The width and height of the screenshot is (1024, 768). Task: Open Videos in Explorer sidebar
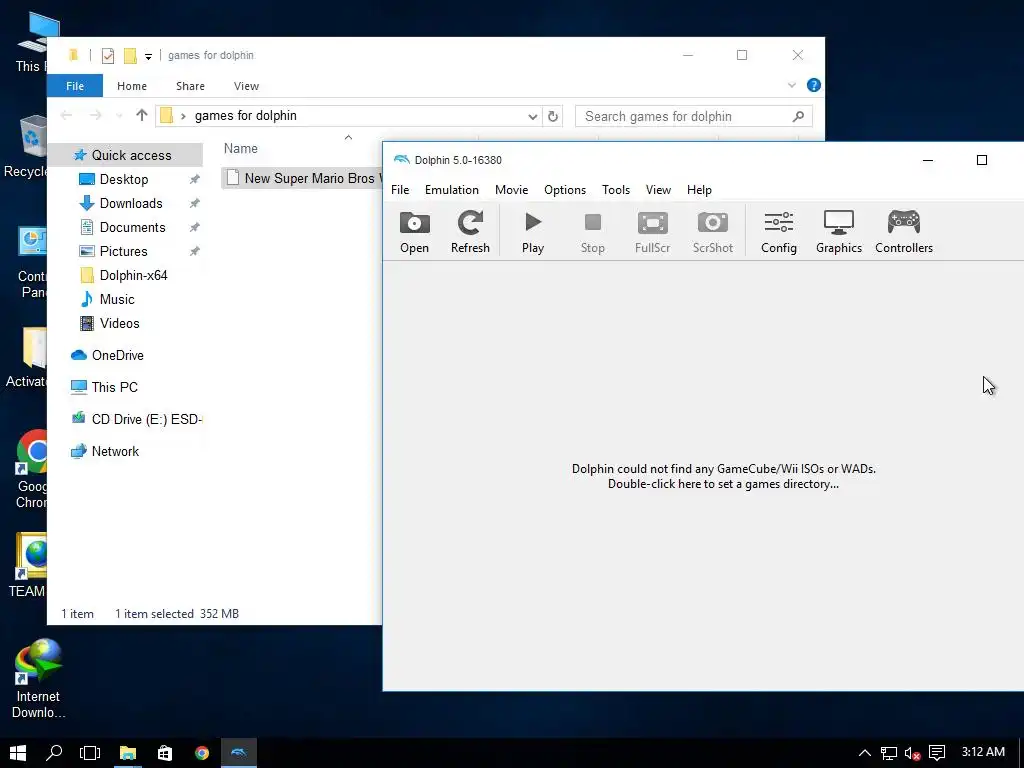120,324
